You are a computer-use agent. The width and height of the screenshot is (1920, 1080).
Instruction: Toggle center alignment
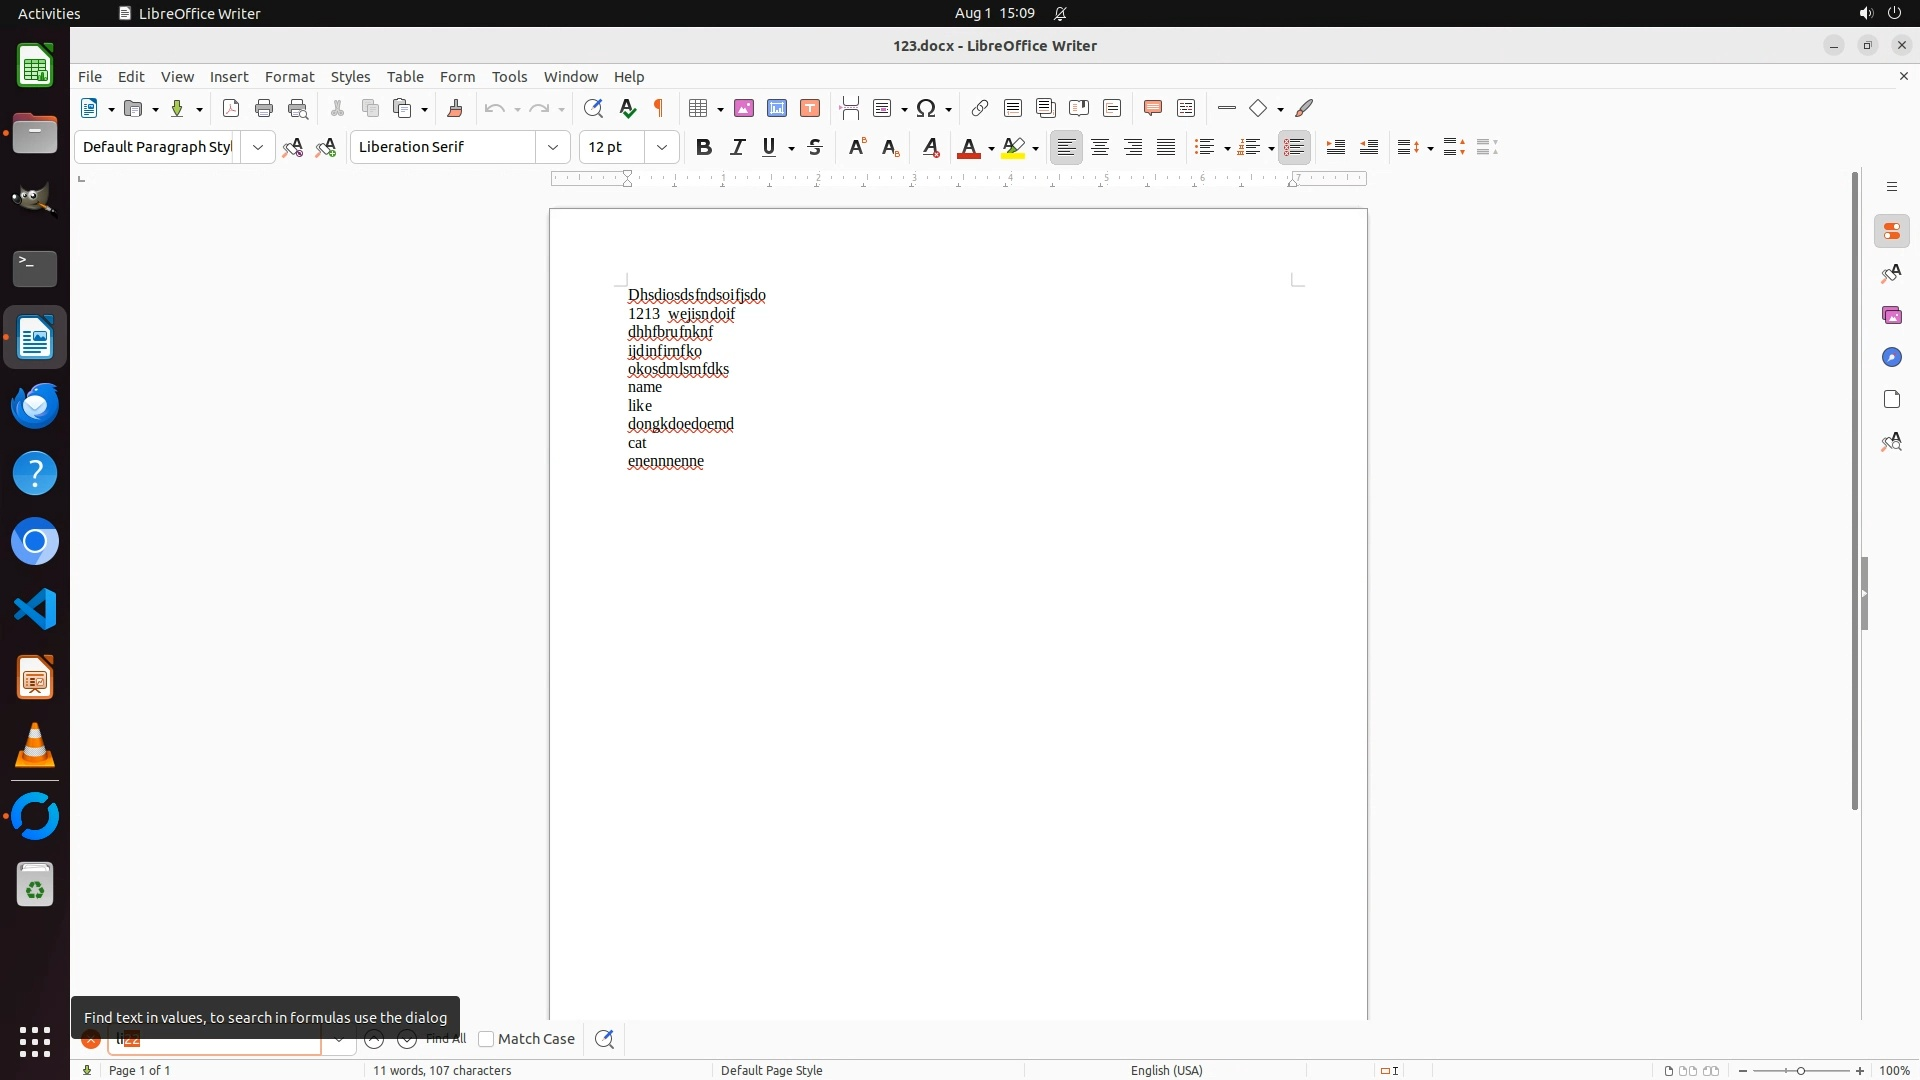point(1100,147)
